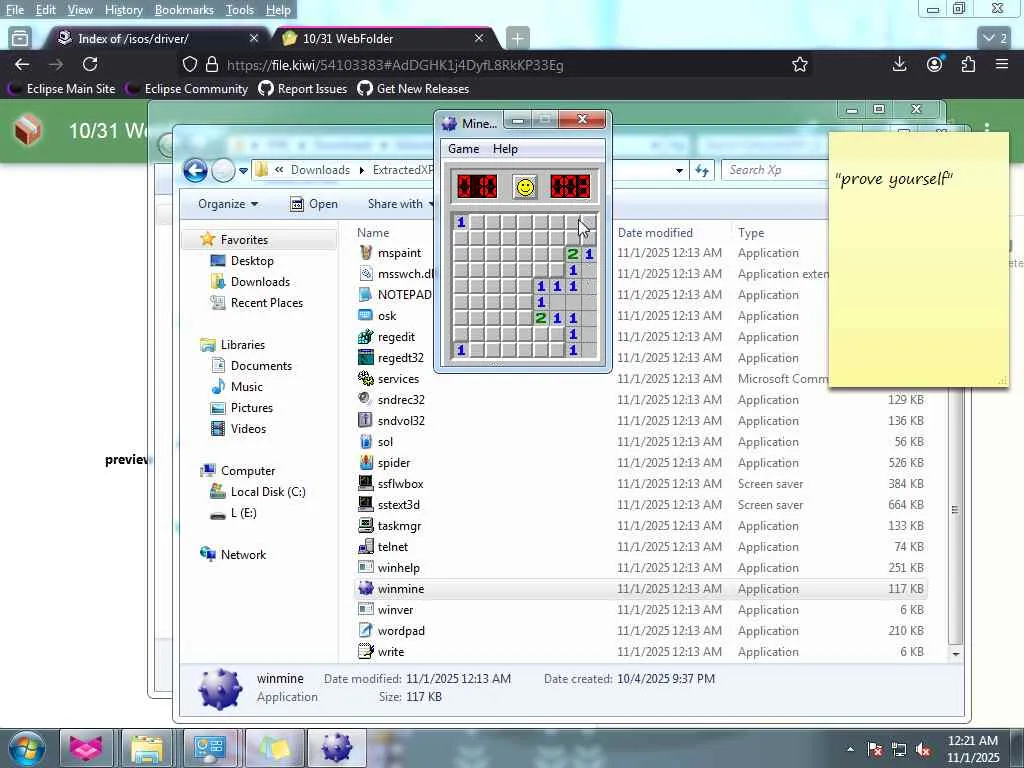Click the sol solitaire icon
Screen dimensions: 1024x768
pos(366,441)
